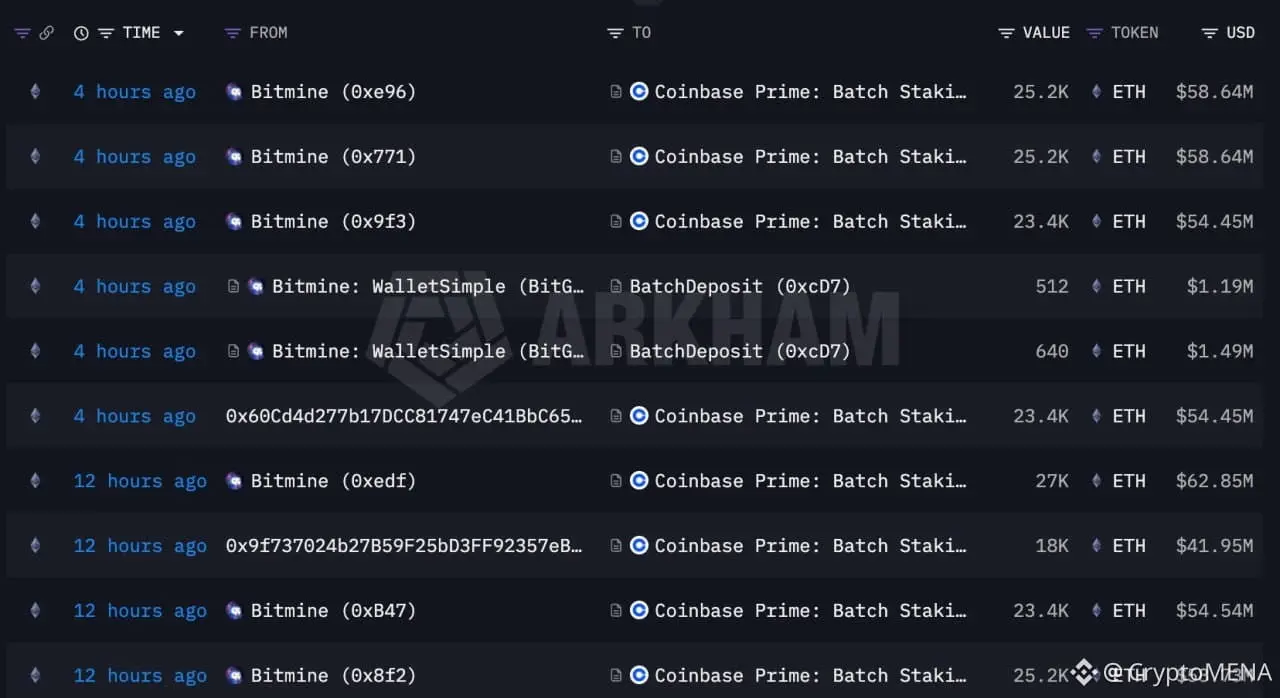The image size is (1280, 698).
Task: Open the VALUE column filter
Action: pyautogui.click(x=1006, y=33)
